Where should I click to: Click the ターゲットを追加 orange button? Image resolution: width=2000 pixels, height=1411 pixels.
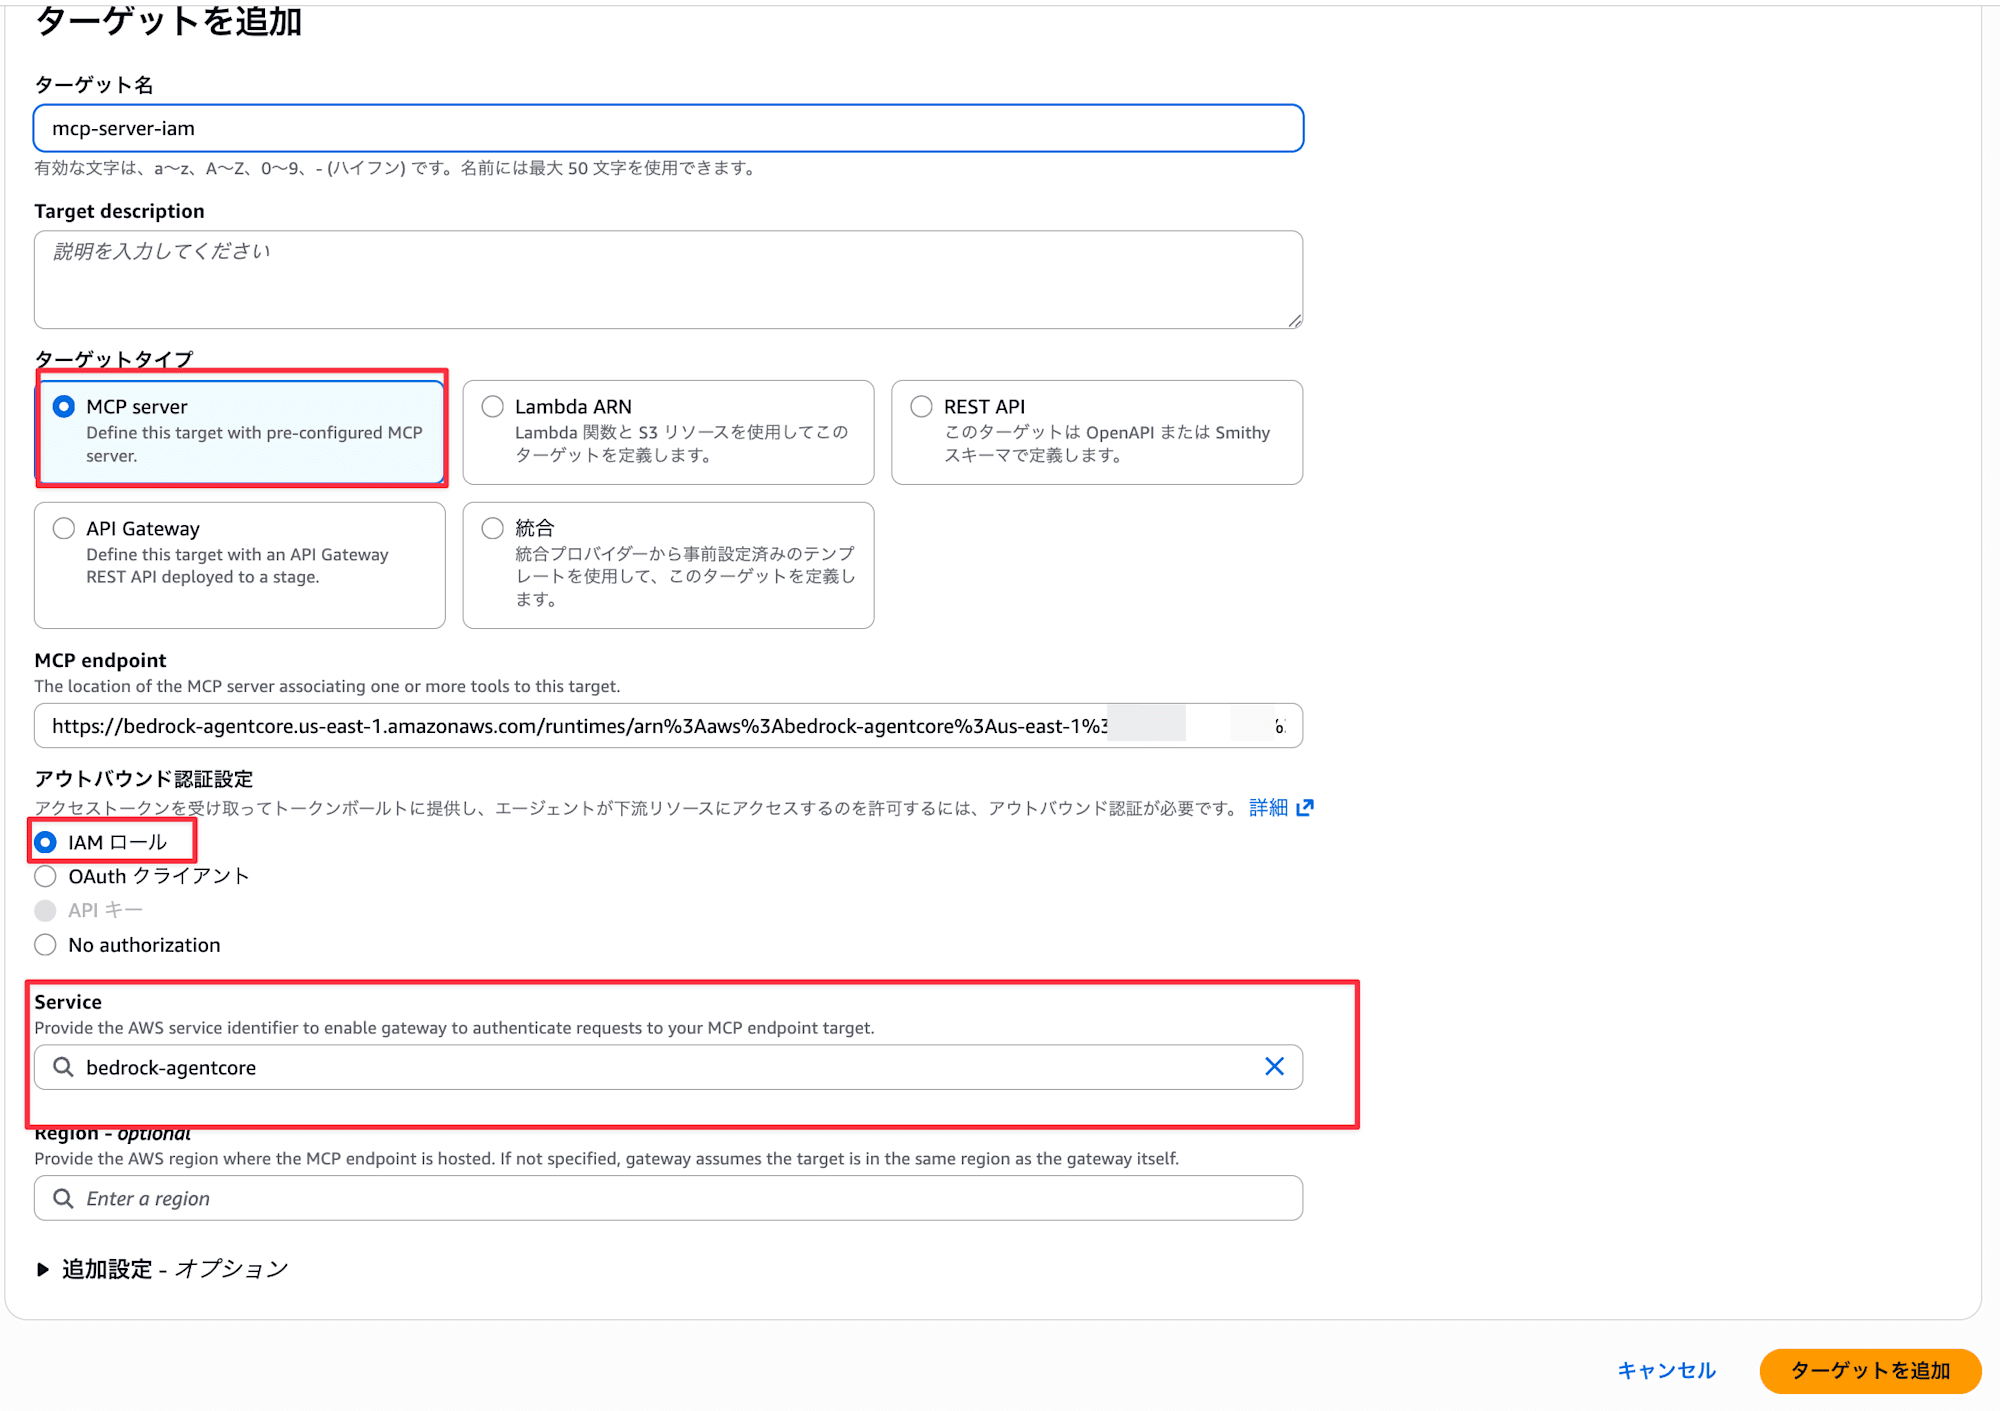[x=1869, y=1370]
